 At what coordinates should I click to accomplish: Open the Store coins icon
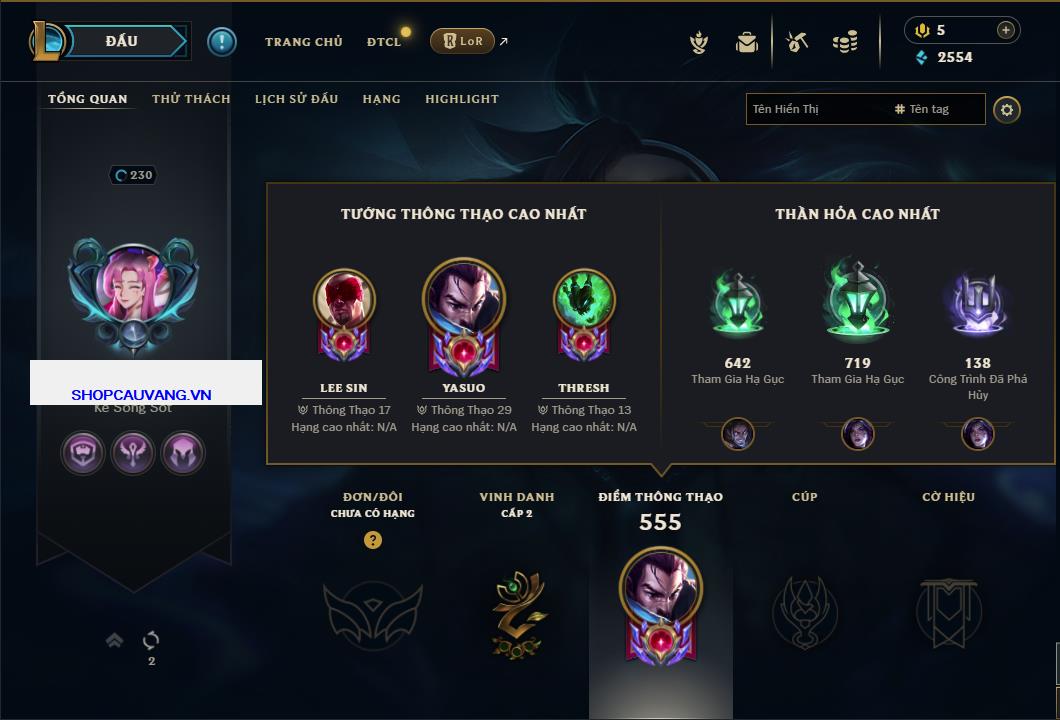tap(845, 42)
